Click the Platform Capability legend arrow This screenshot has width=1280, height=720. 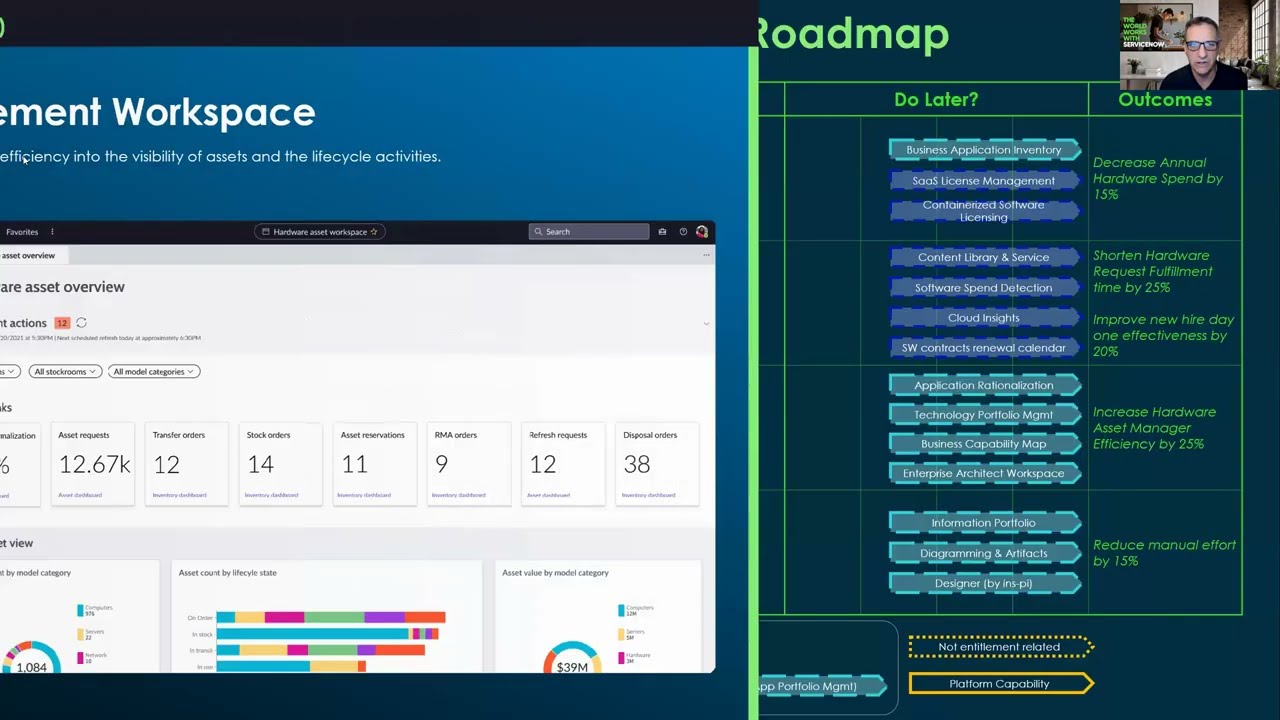1001,684
